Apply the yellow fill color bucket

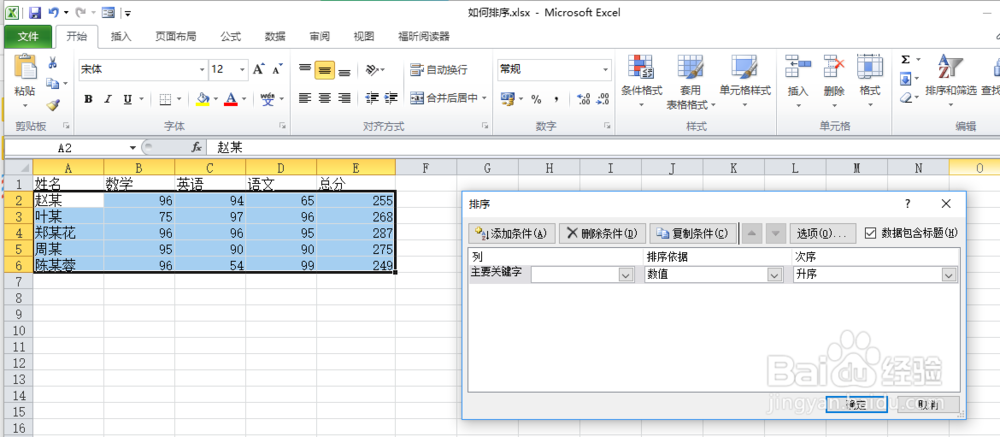coord(203,99)
